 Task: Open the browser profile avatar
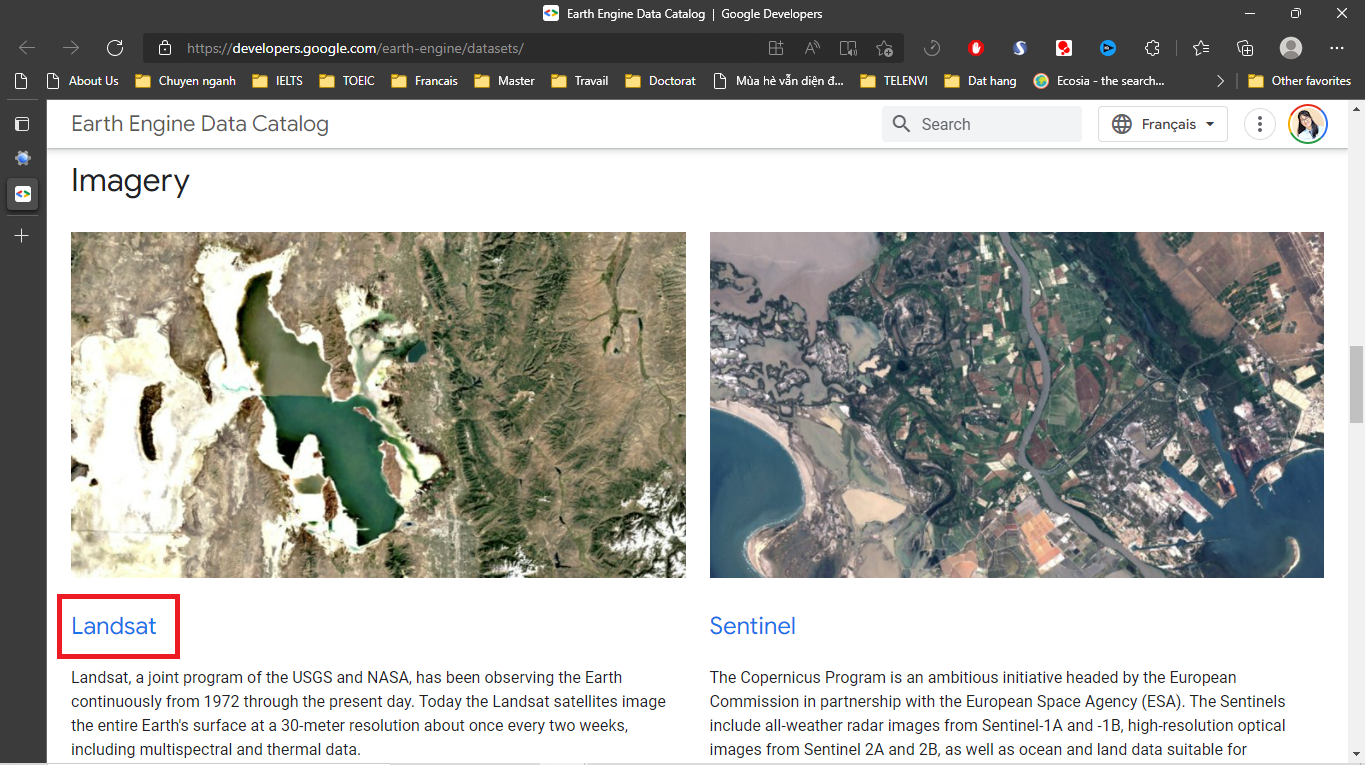point(1291,48)
